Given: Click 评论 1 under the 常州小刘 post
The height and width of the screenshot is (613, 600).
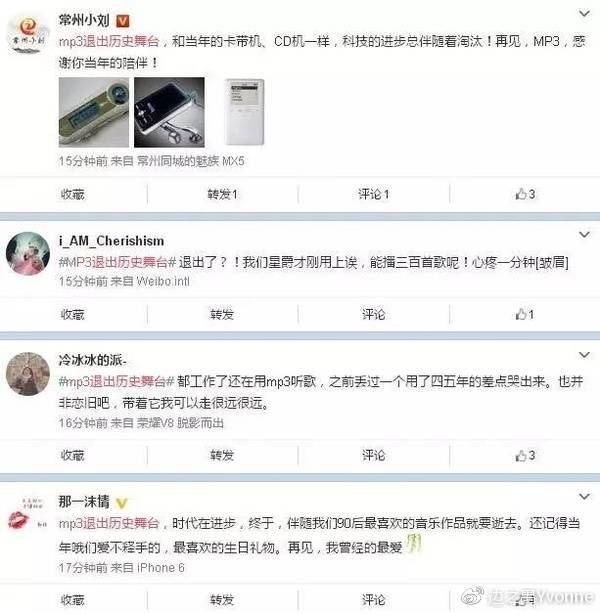Looking at the screenshot, I should tap(374, 194).
